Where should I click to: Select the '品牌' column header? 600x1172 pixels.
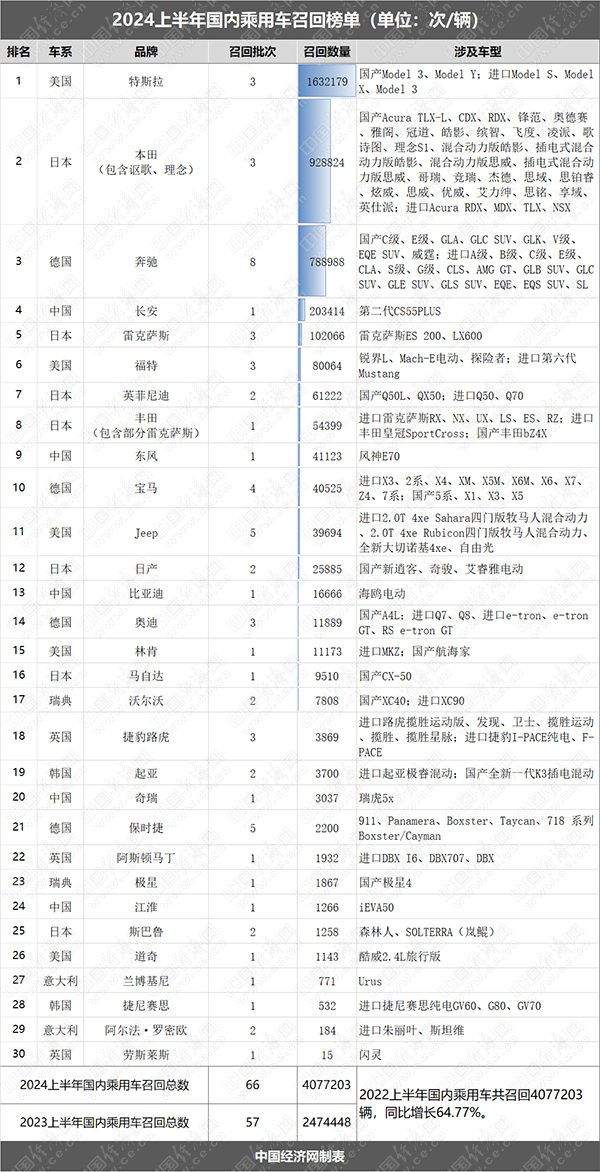point(146,52)
